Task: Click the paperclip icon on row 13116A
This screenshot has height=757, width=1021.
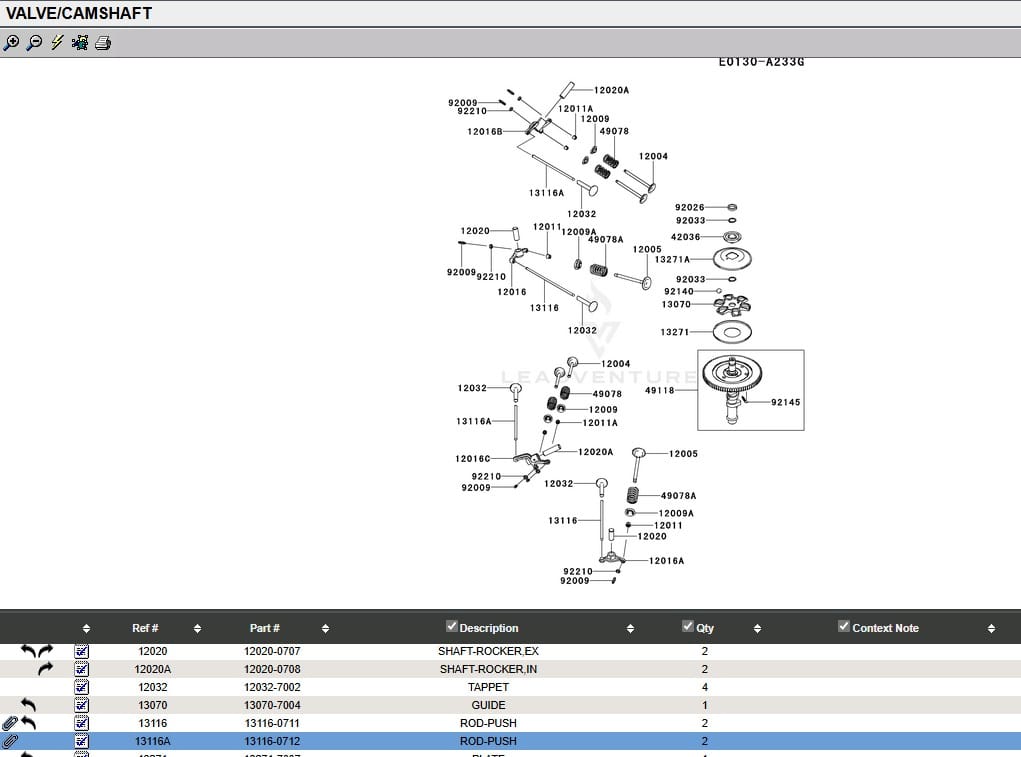Action: (11, 741)
